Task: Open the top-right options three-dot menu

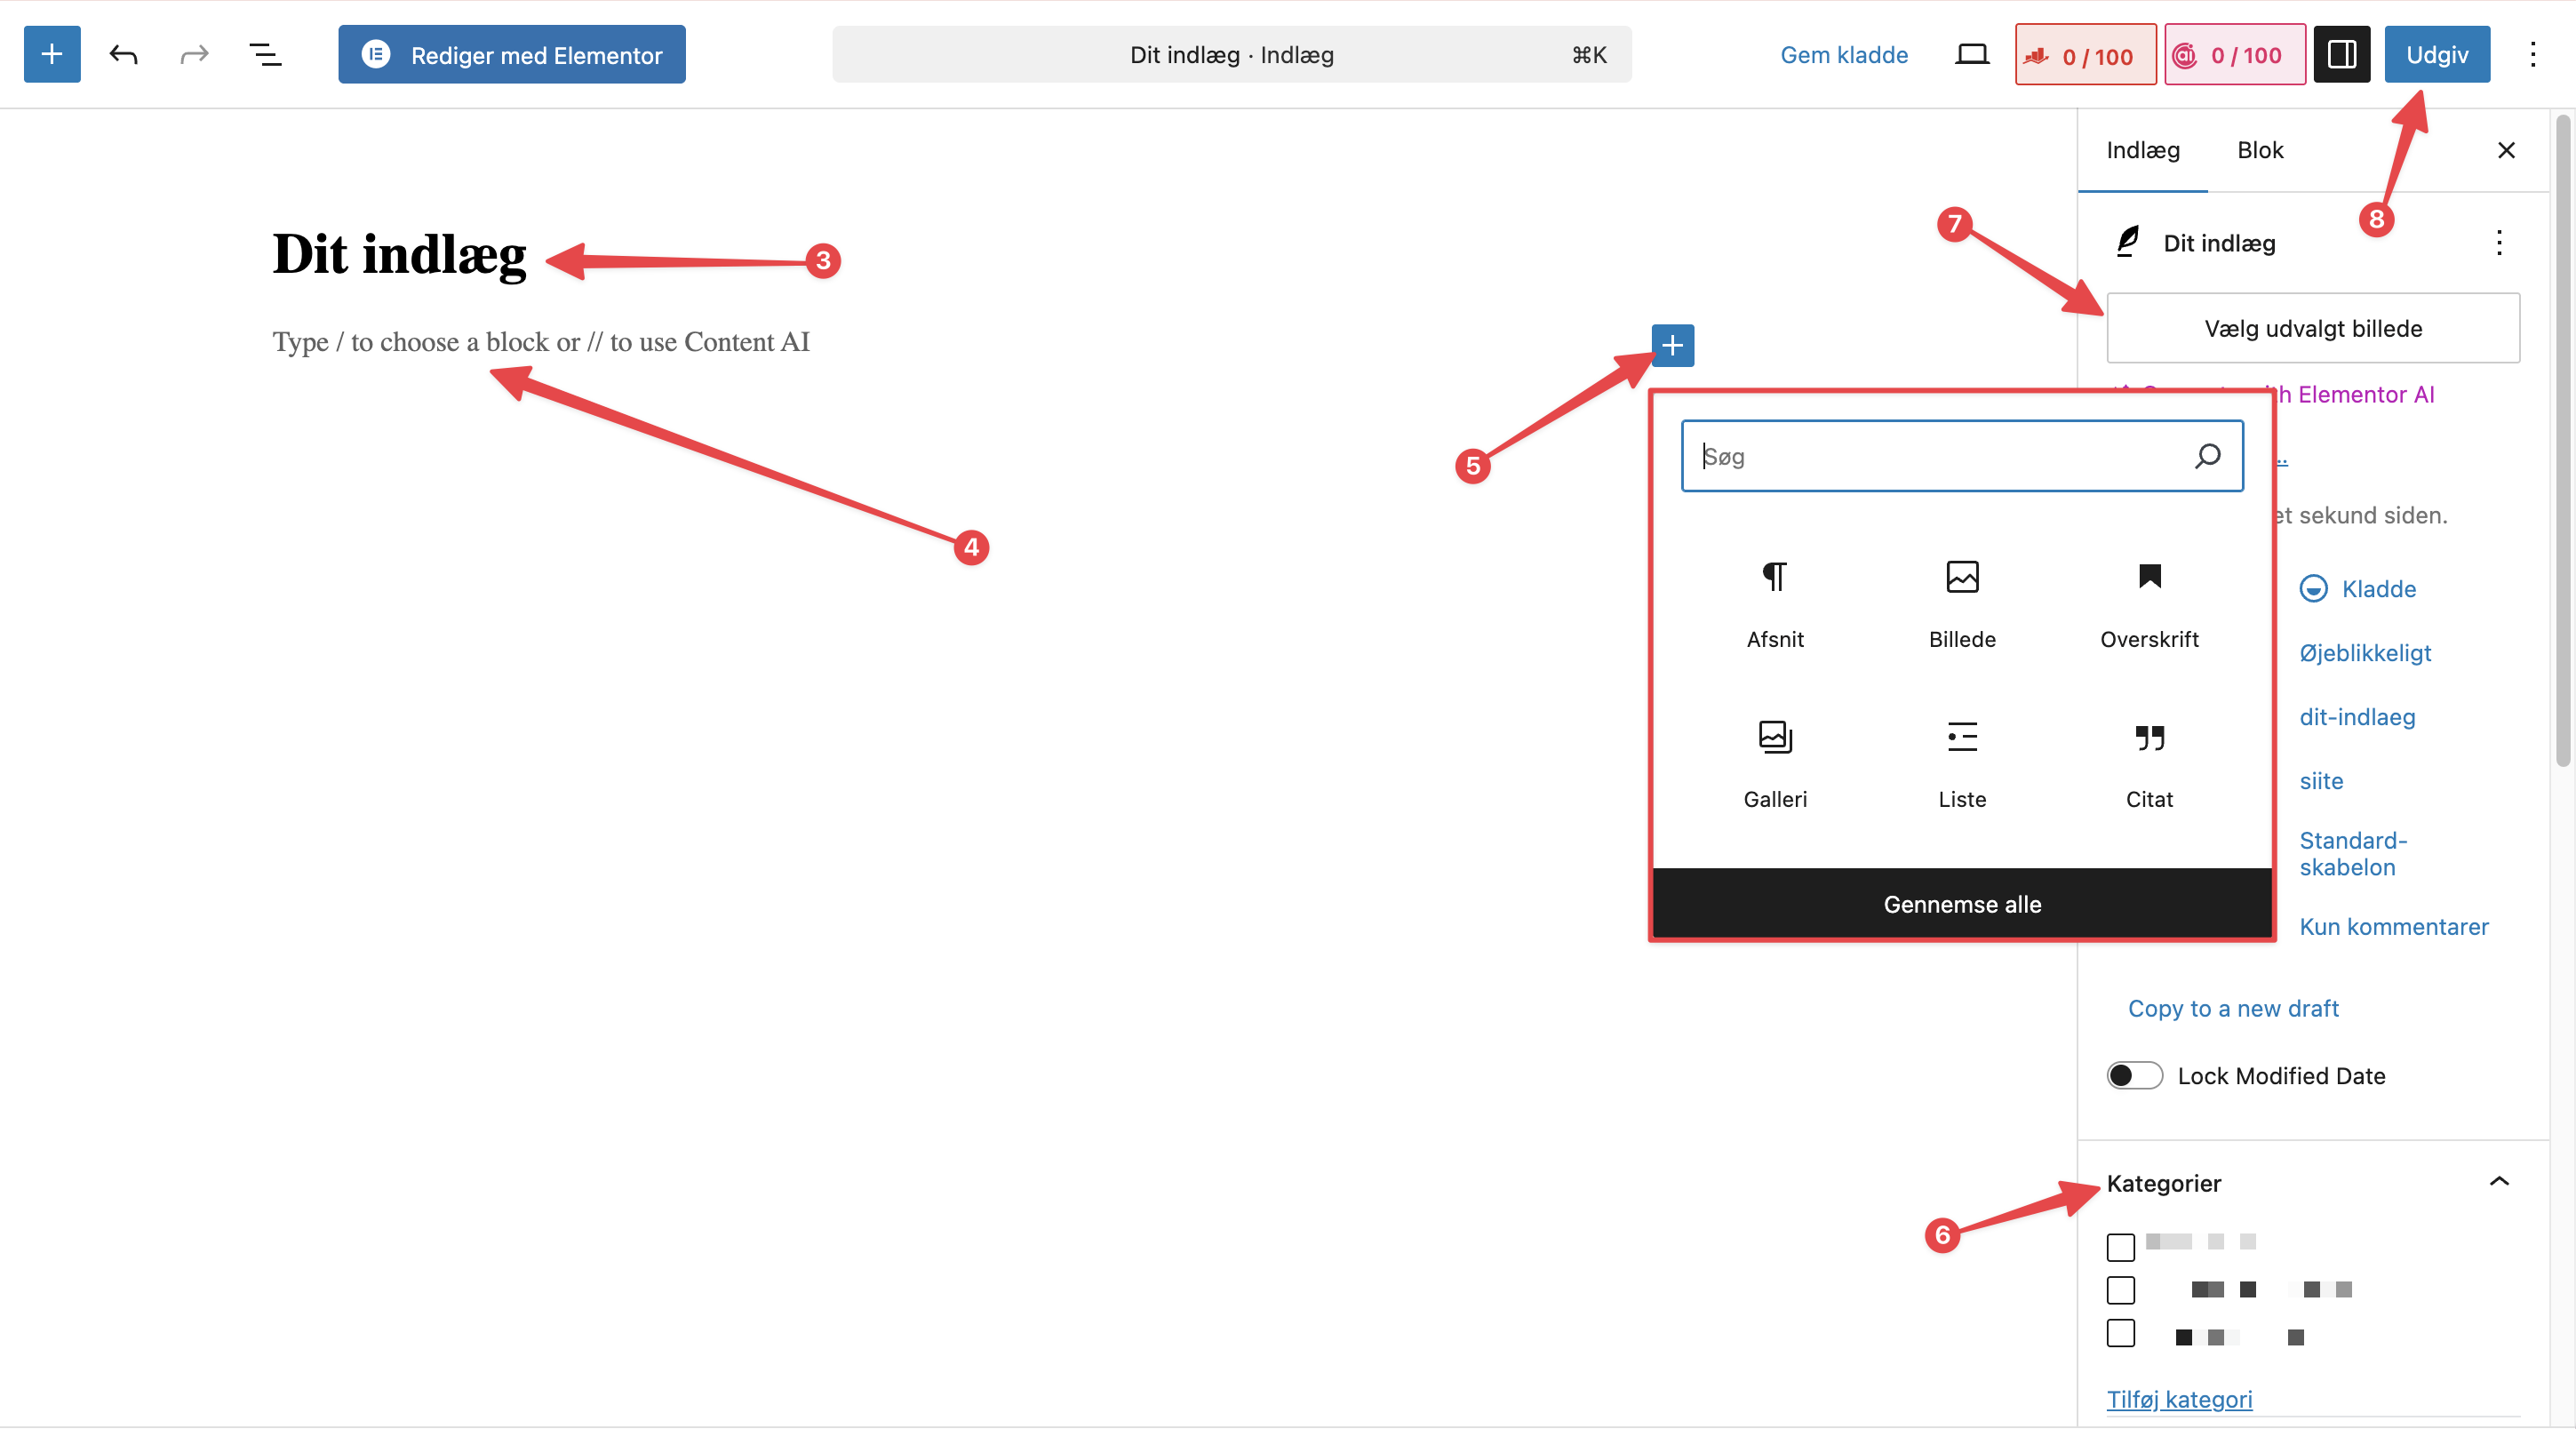Action: click(2532, 54)
